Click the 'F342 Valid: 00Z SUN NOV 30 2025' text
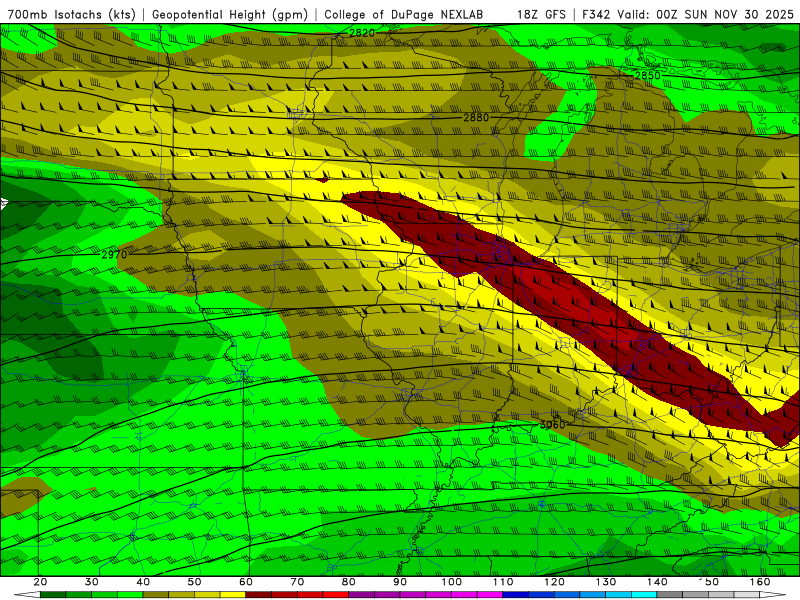The height and width of the screenshot is (600, 800). pyautogui.click(x=688, y=15)
